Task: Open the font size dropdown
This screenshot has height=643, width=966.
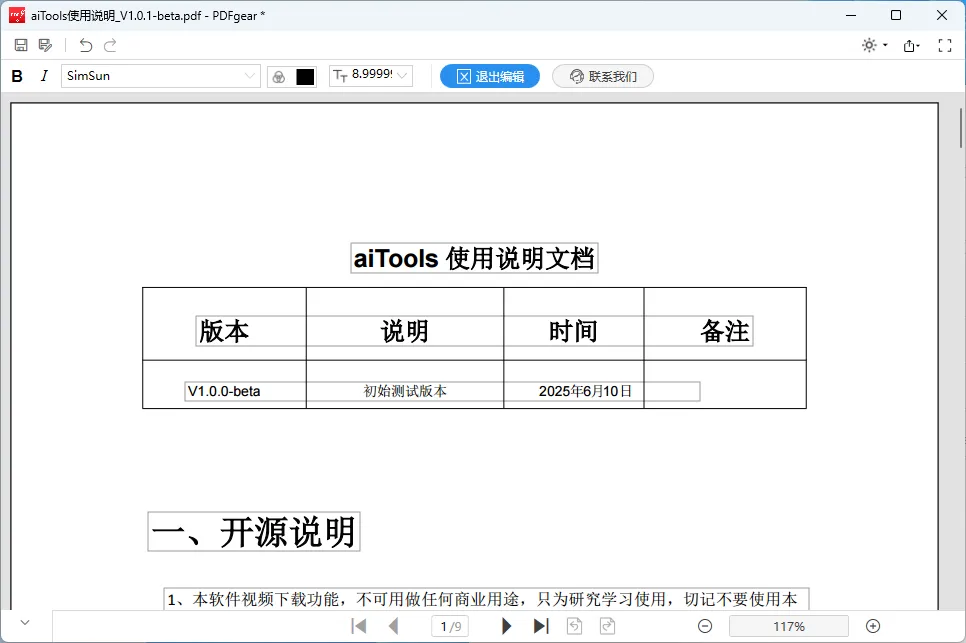Action: pyautogui.click(x=404, y=76)
